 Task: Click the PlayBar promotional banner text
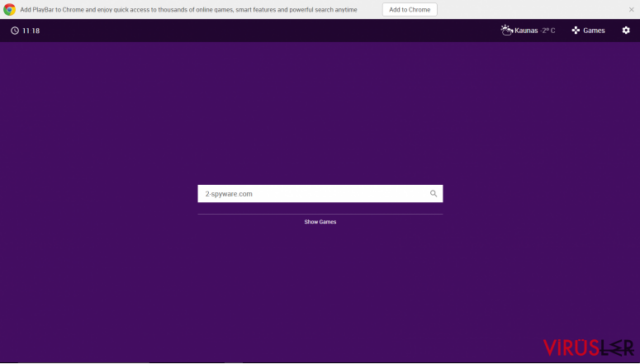tap(189, 9)
